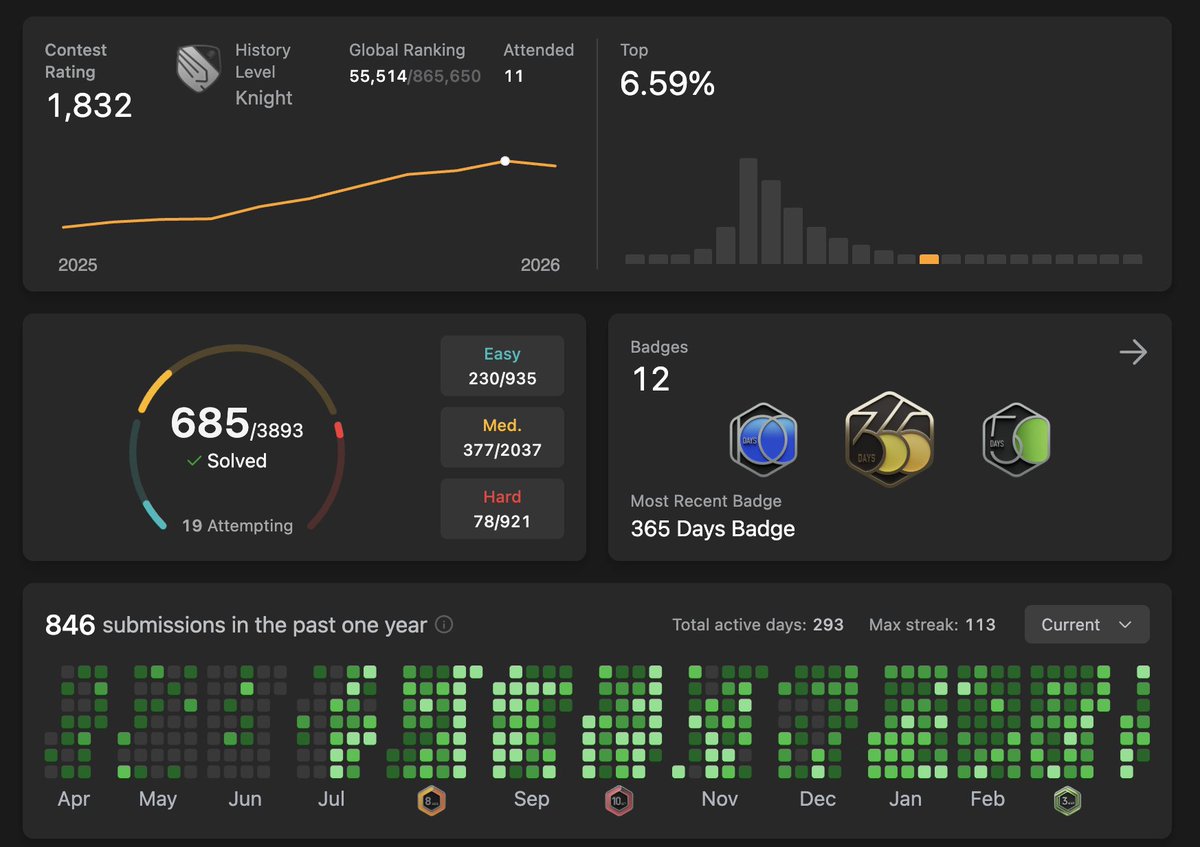Click the May month label

(x=158, y=799)
